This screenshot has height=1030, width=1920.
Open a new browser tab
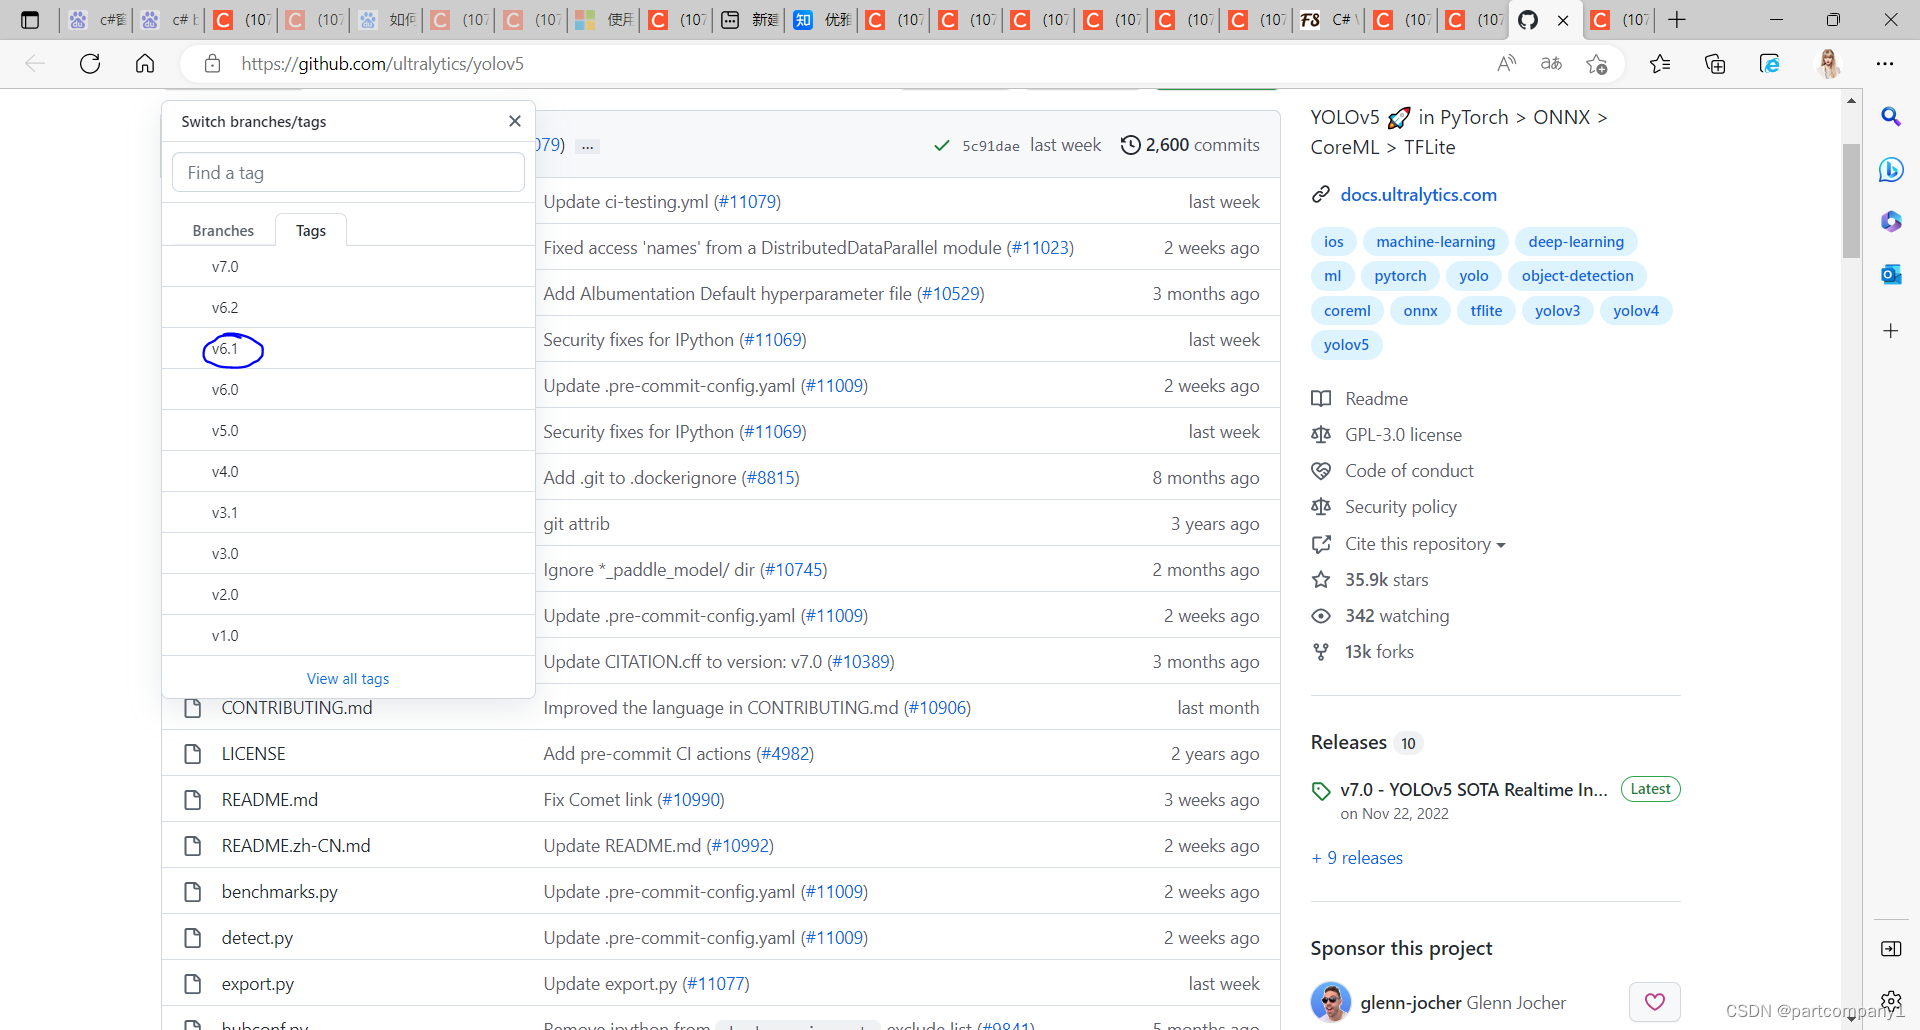1677,20
